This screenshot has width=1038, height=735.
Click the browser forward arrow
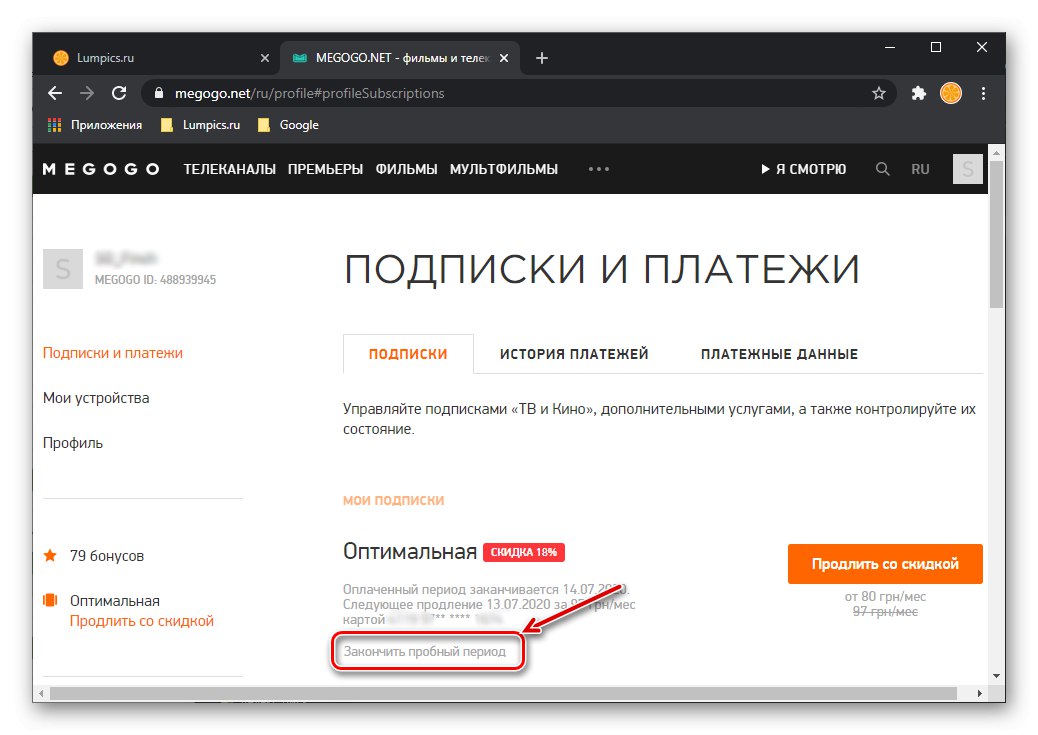(x=87, y=93)
